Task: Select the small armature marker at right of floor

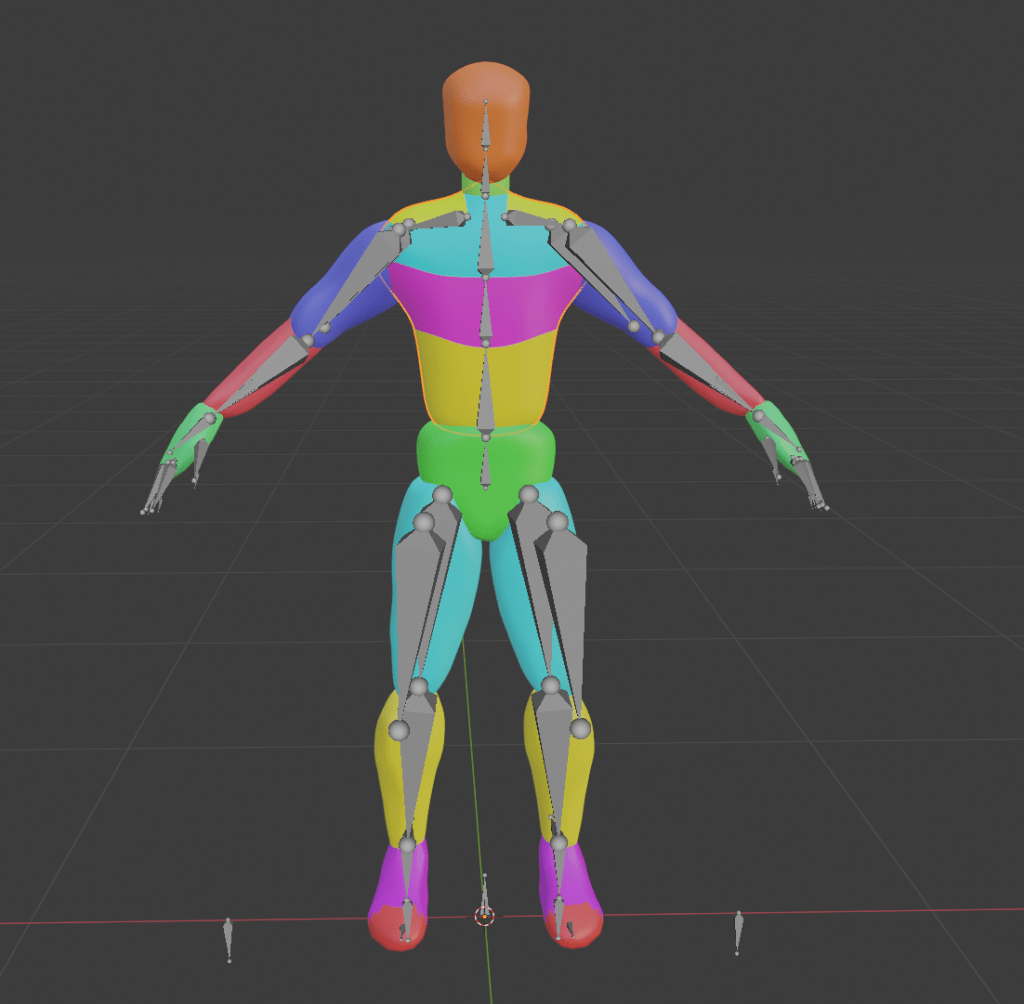Action: [738, 931]
